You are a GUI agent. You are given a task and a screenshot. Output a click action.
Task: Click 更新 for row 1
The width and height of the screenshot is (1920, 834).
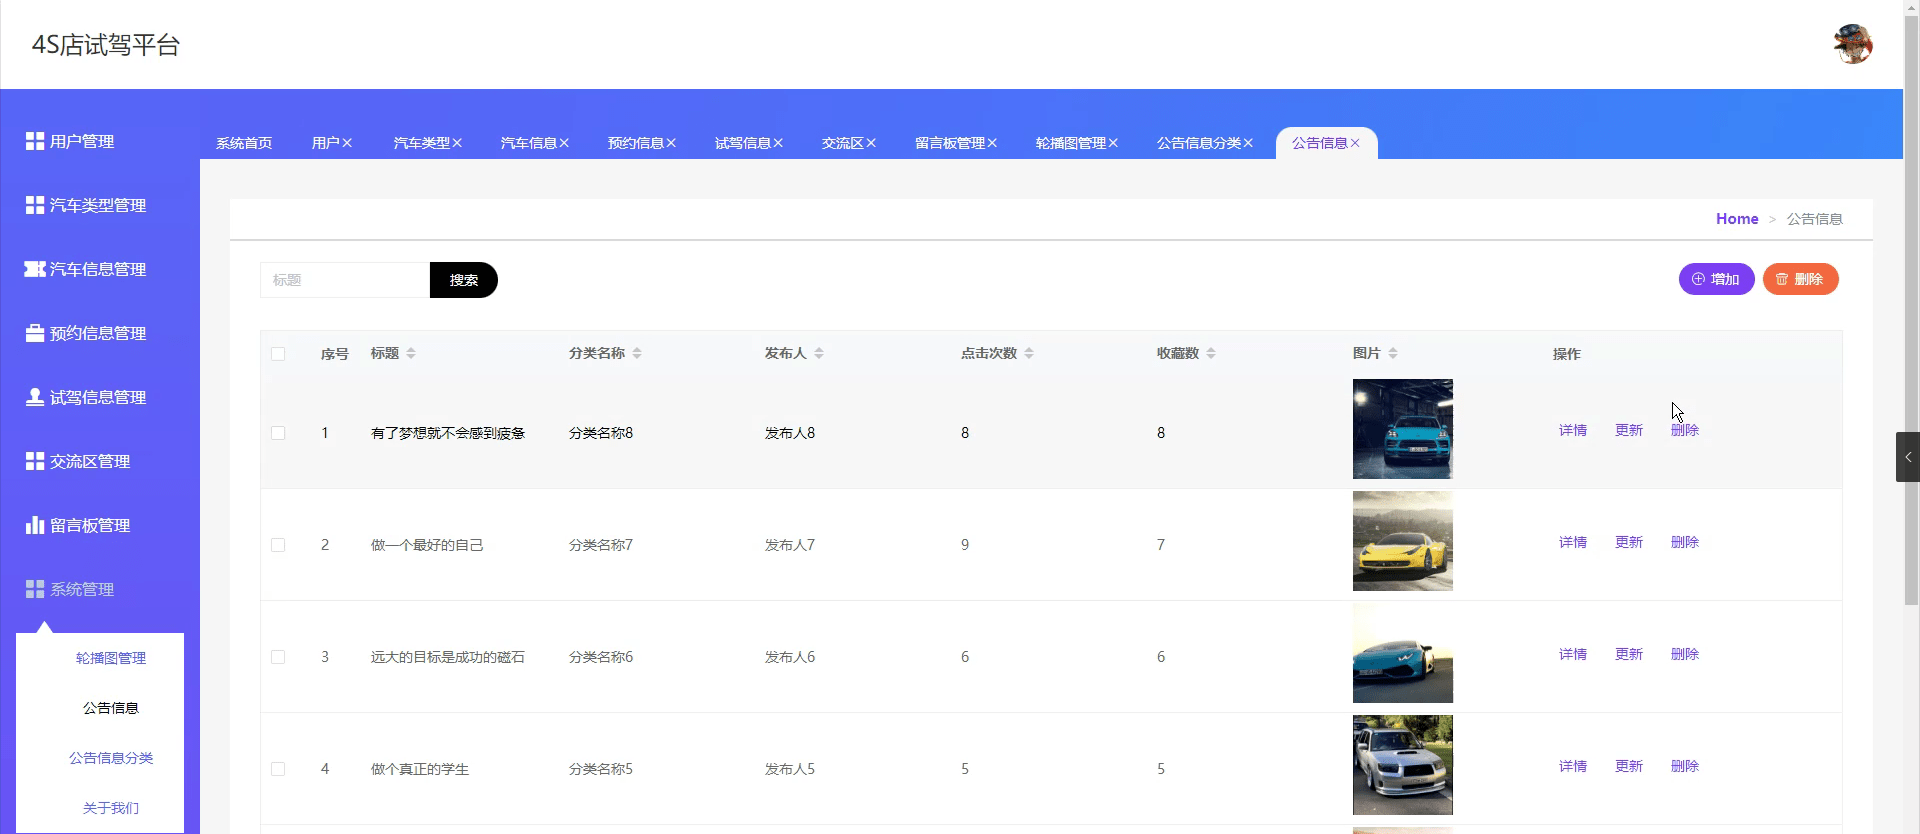[x=1629, y=430]
